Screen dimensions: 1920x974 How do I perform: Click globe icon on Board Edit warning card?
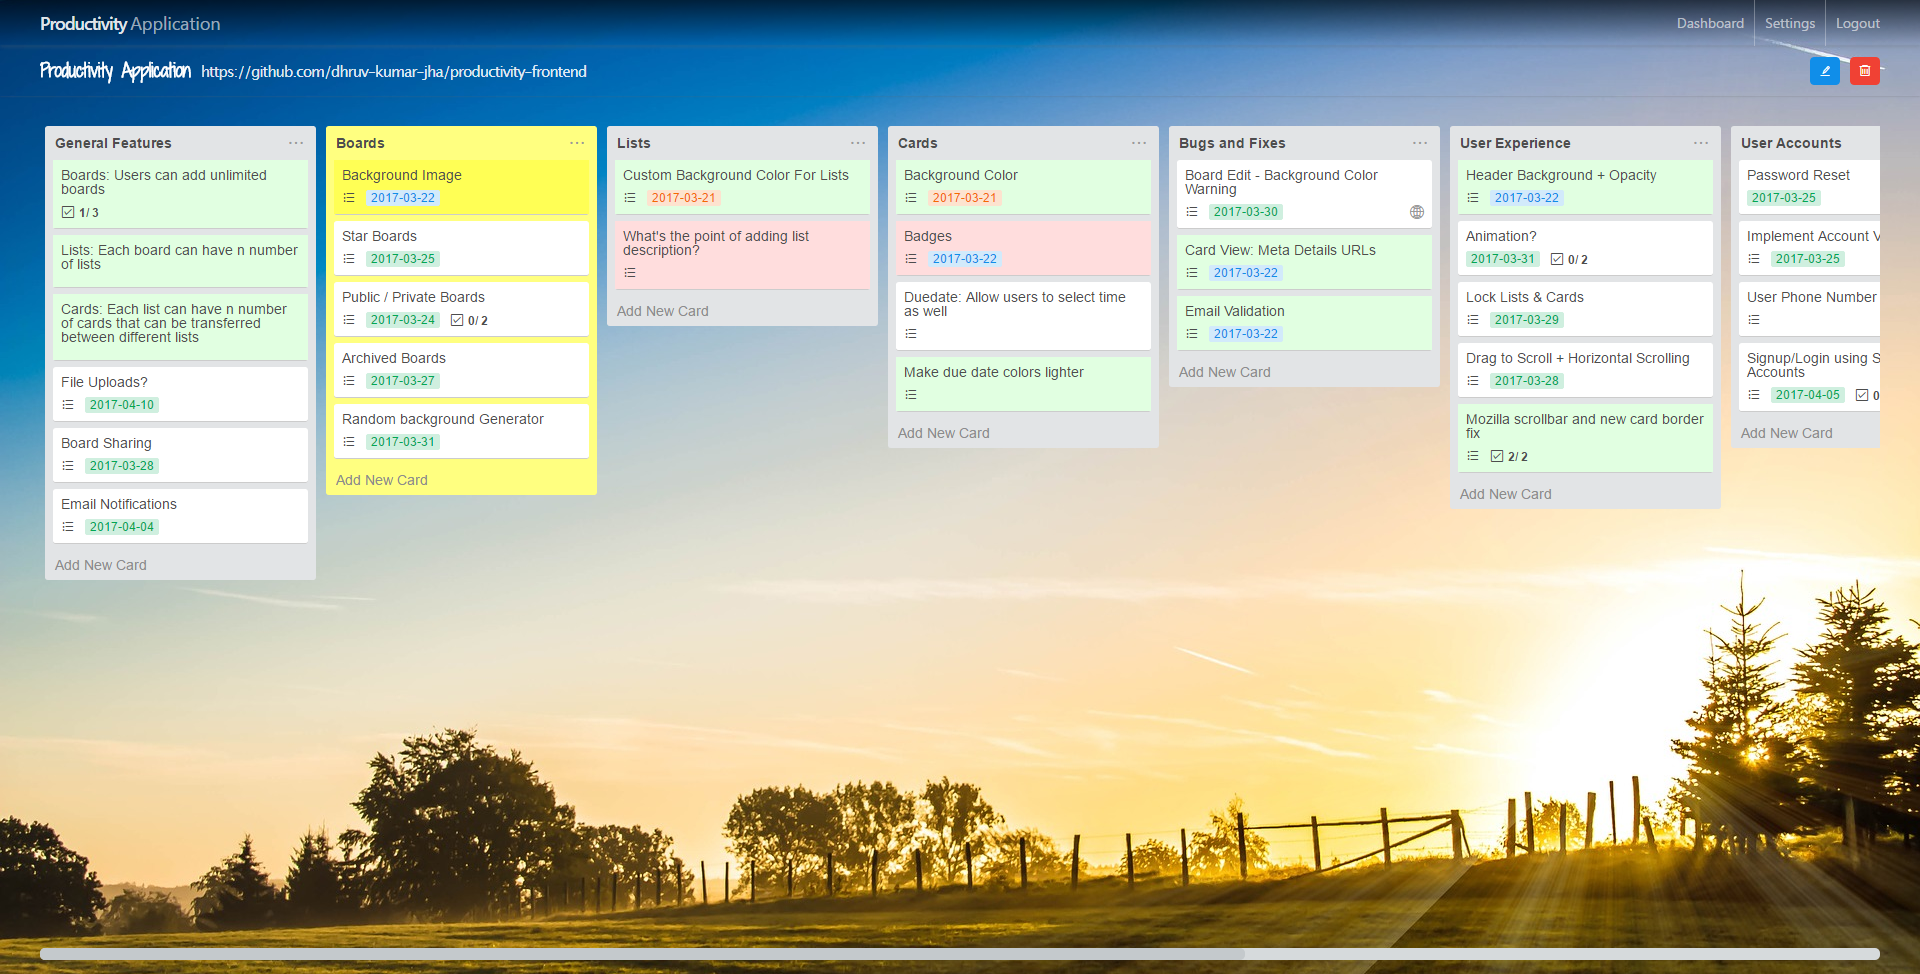click(1417, 212)
